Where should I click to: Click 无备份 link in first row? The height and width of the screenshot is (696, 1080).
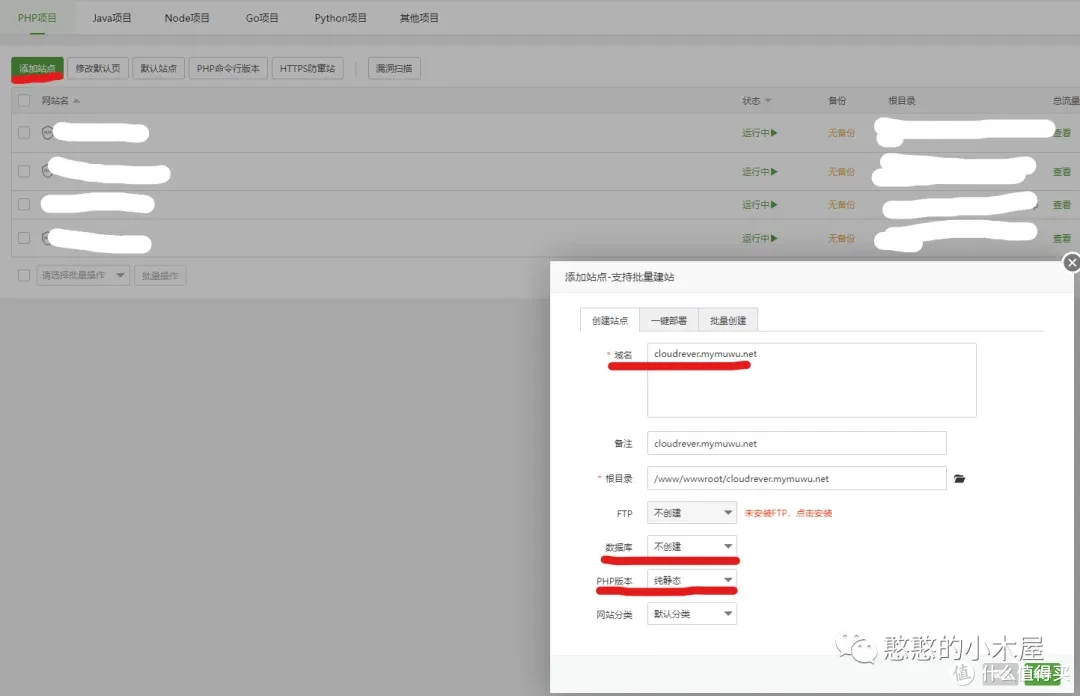coord(841,132)
